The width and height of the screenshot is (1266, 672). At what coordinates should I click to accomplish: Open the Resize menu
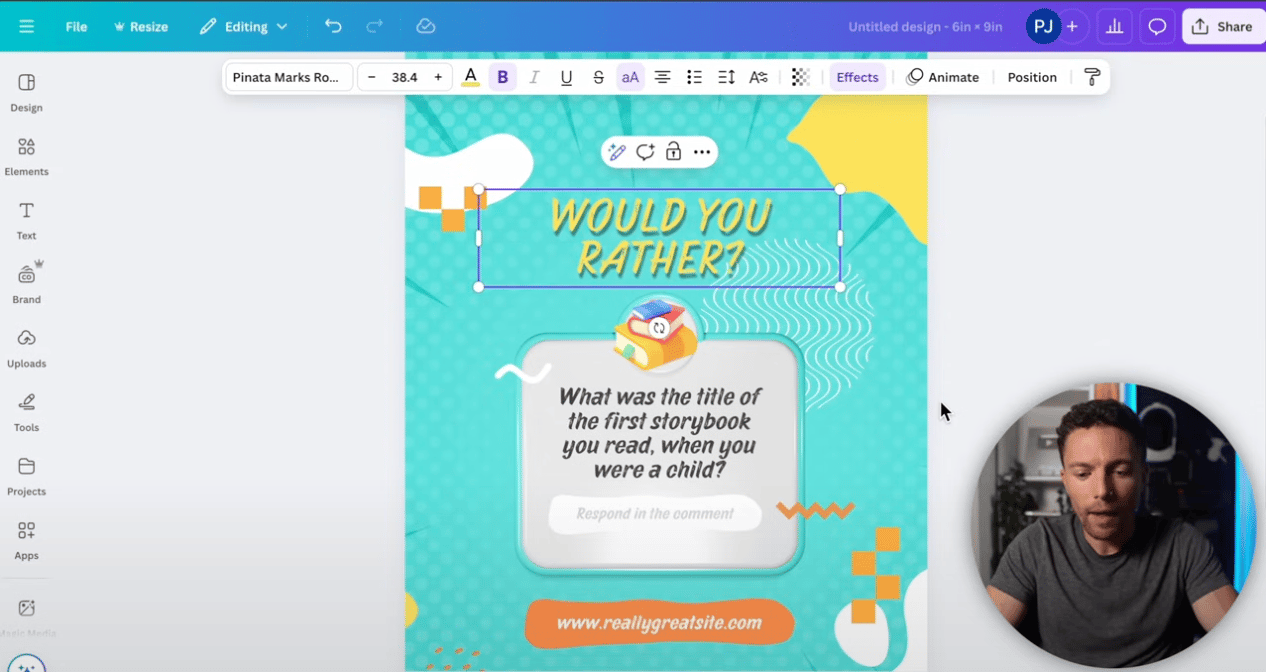[x=141, y=27]
